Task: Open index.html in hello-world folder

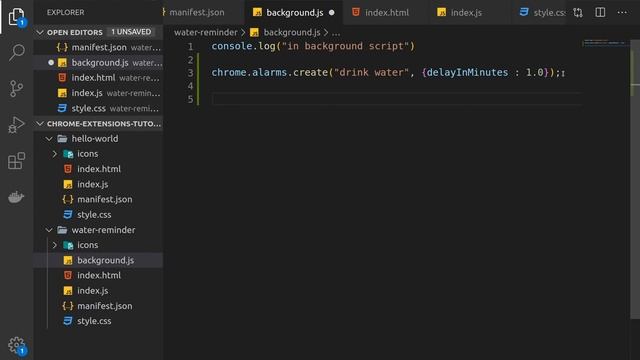Action: click(x=98, y=169)
